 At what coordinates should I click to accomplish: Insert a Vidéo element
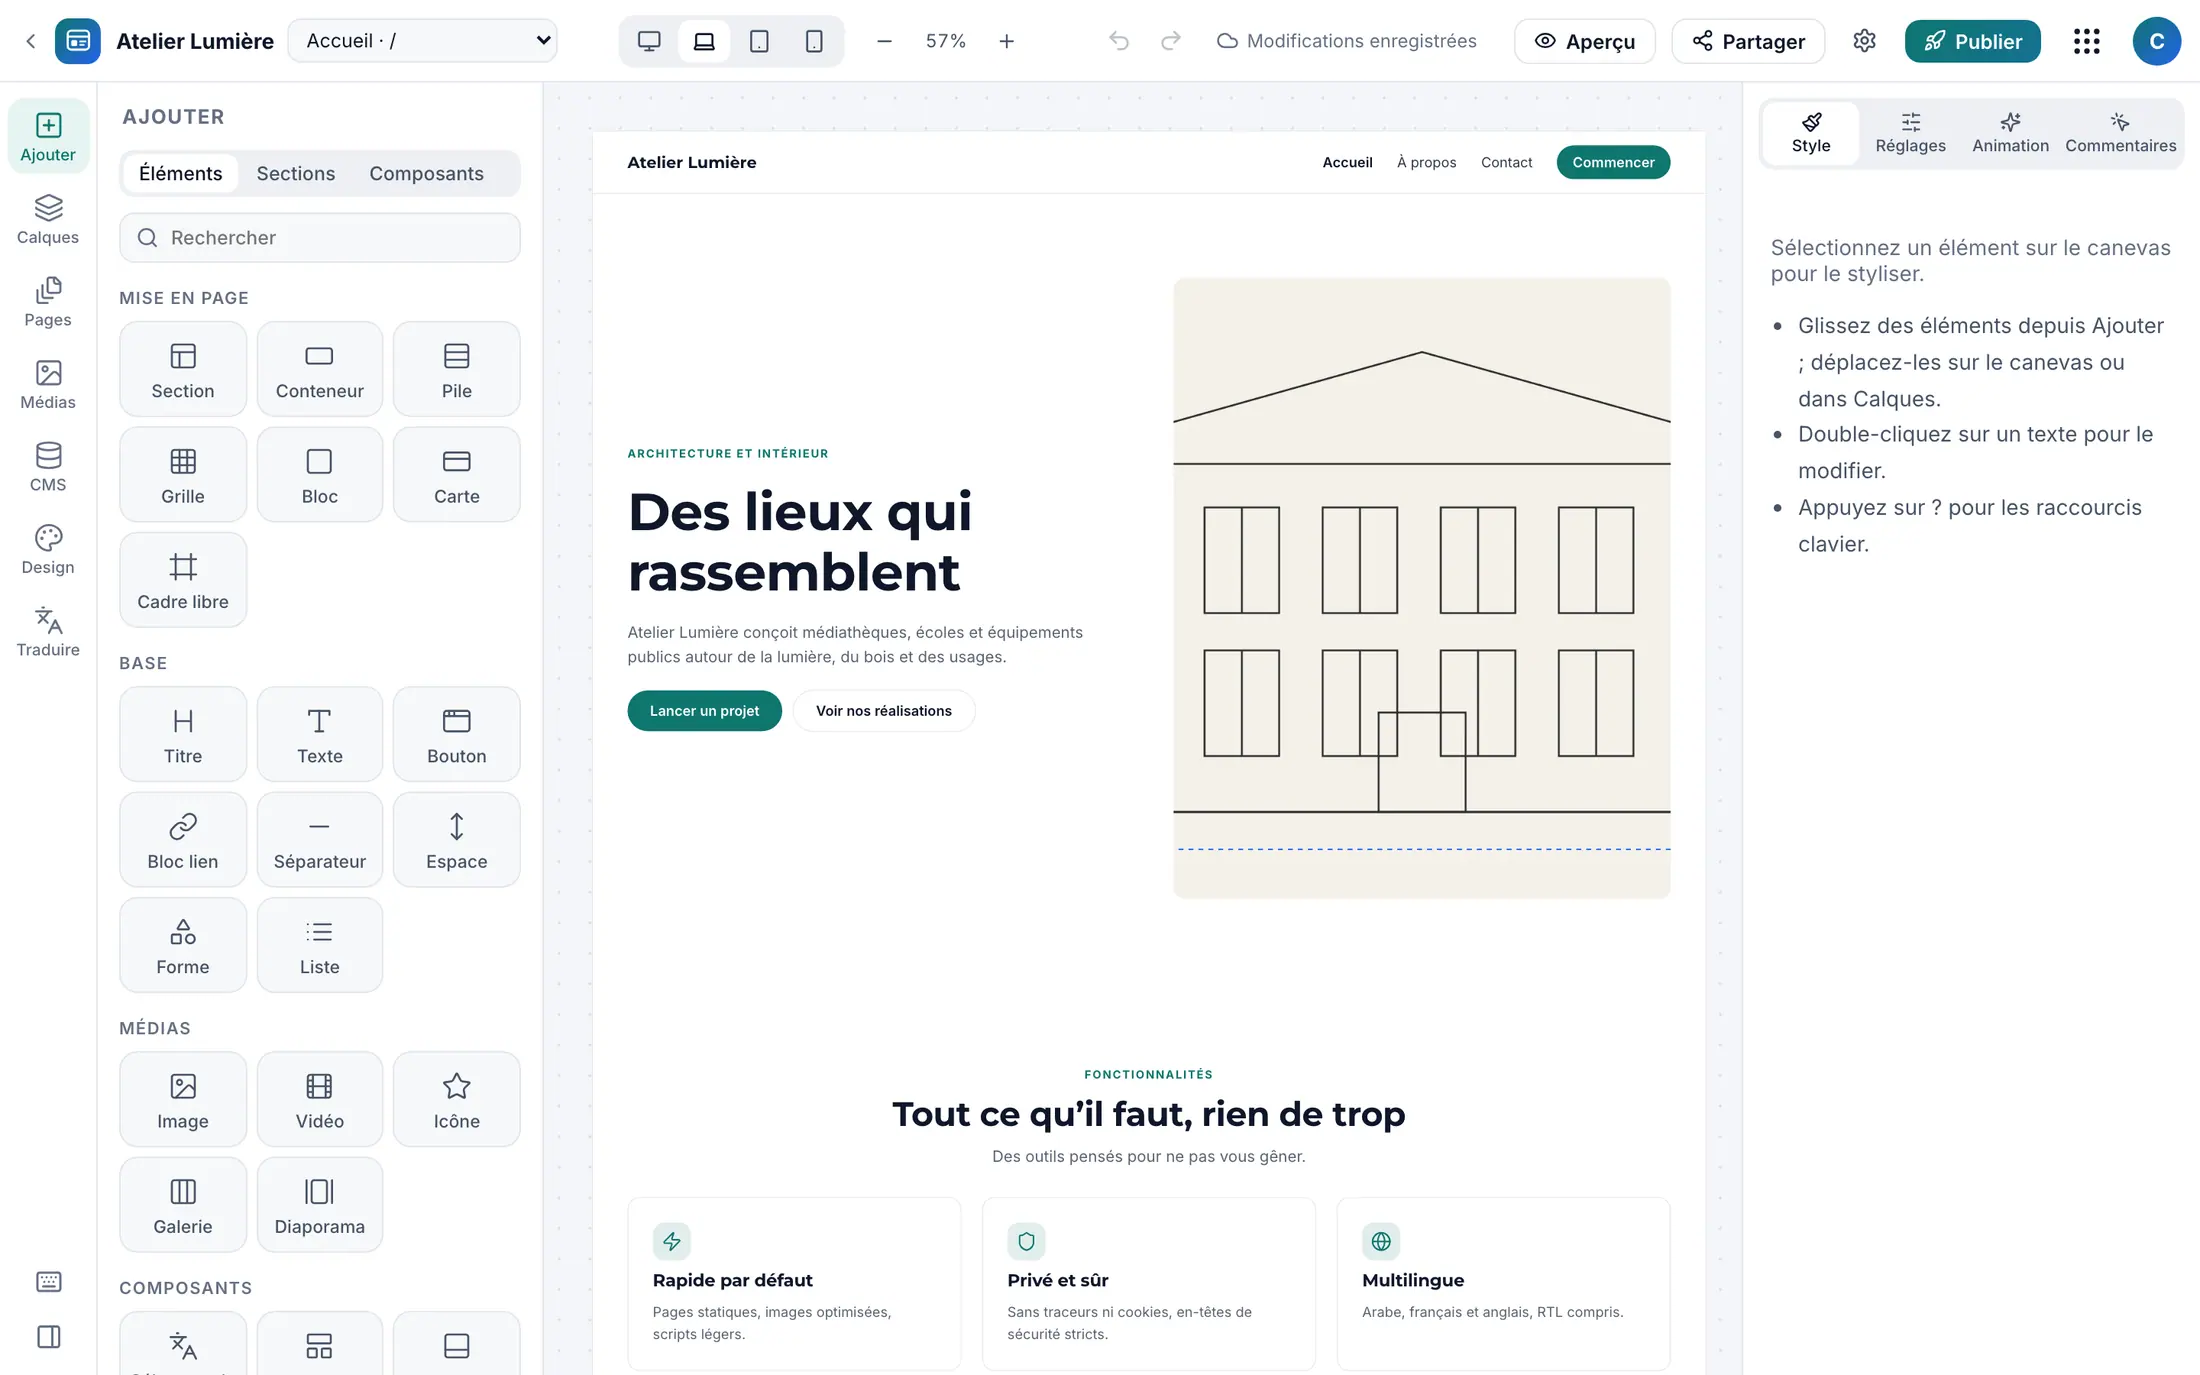(x=320, y=1099)
